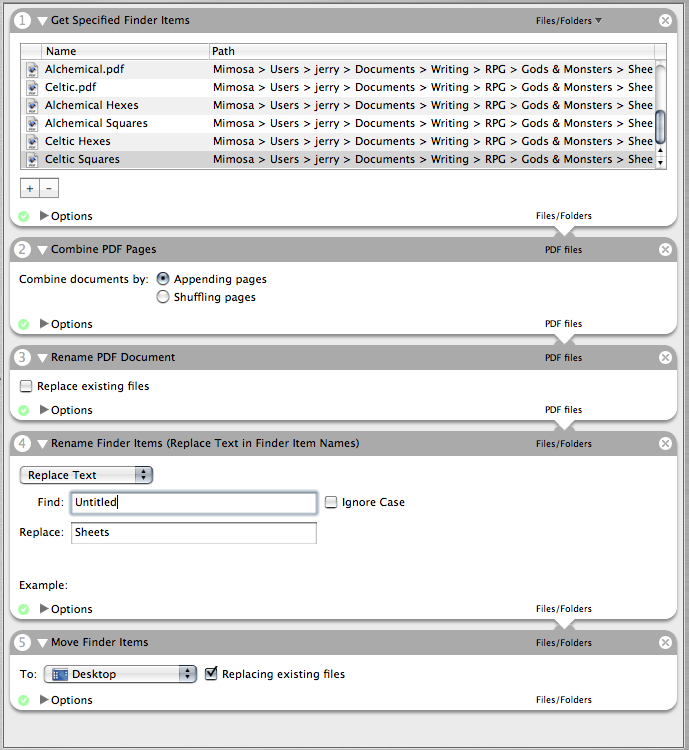Expand Options under Combine PDF Pages
The height and width of the screenshot is (750, 689).
pyautogui.click(x=44, y=324)
